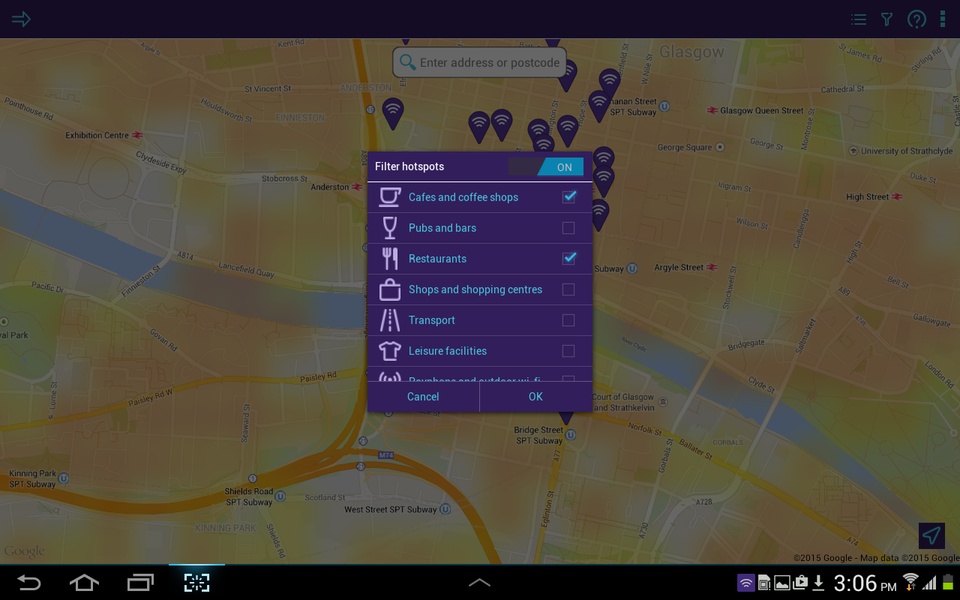
Task: Open the side menu arrow icon
Action: pos(21,19)
